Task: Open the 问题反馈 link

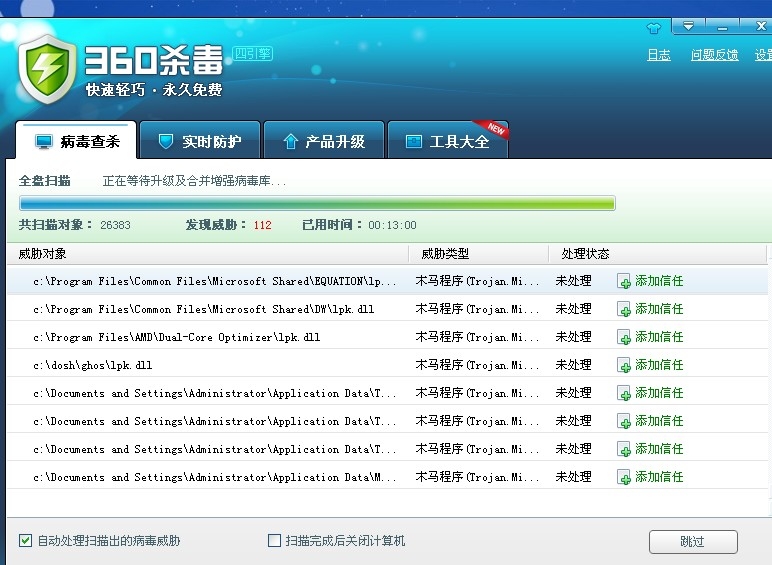Action: pos(714,55)
